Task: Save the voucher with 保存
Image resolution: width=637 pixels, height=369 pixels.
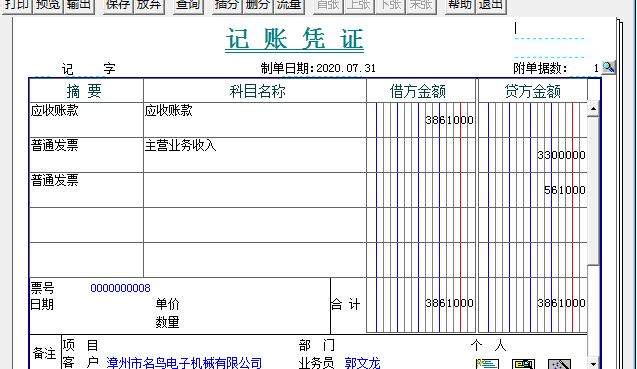Action: (118, 6)
